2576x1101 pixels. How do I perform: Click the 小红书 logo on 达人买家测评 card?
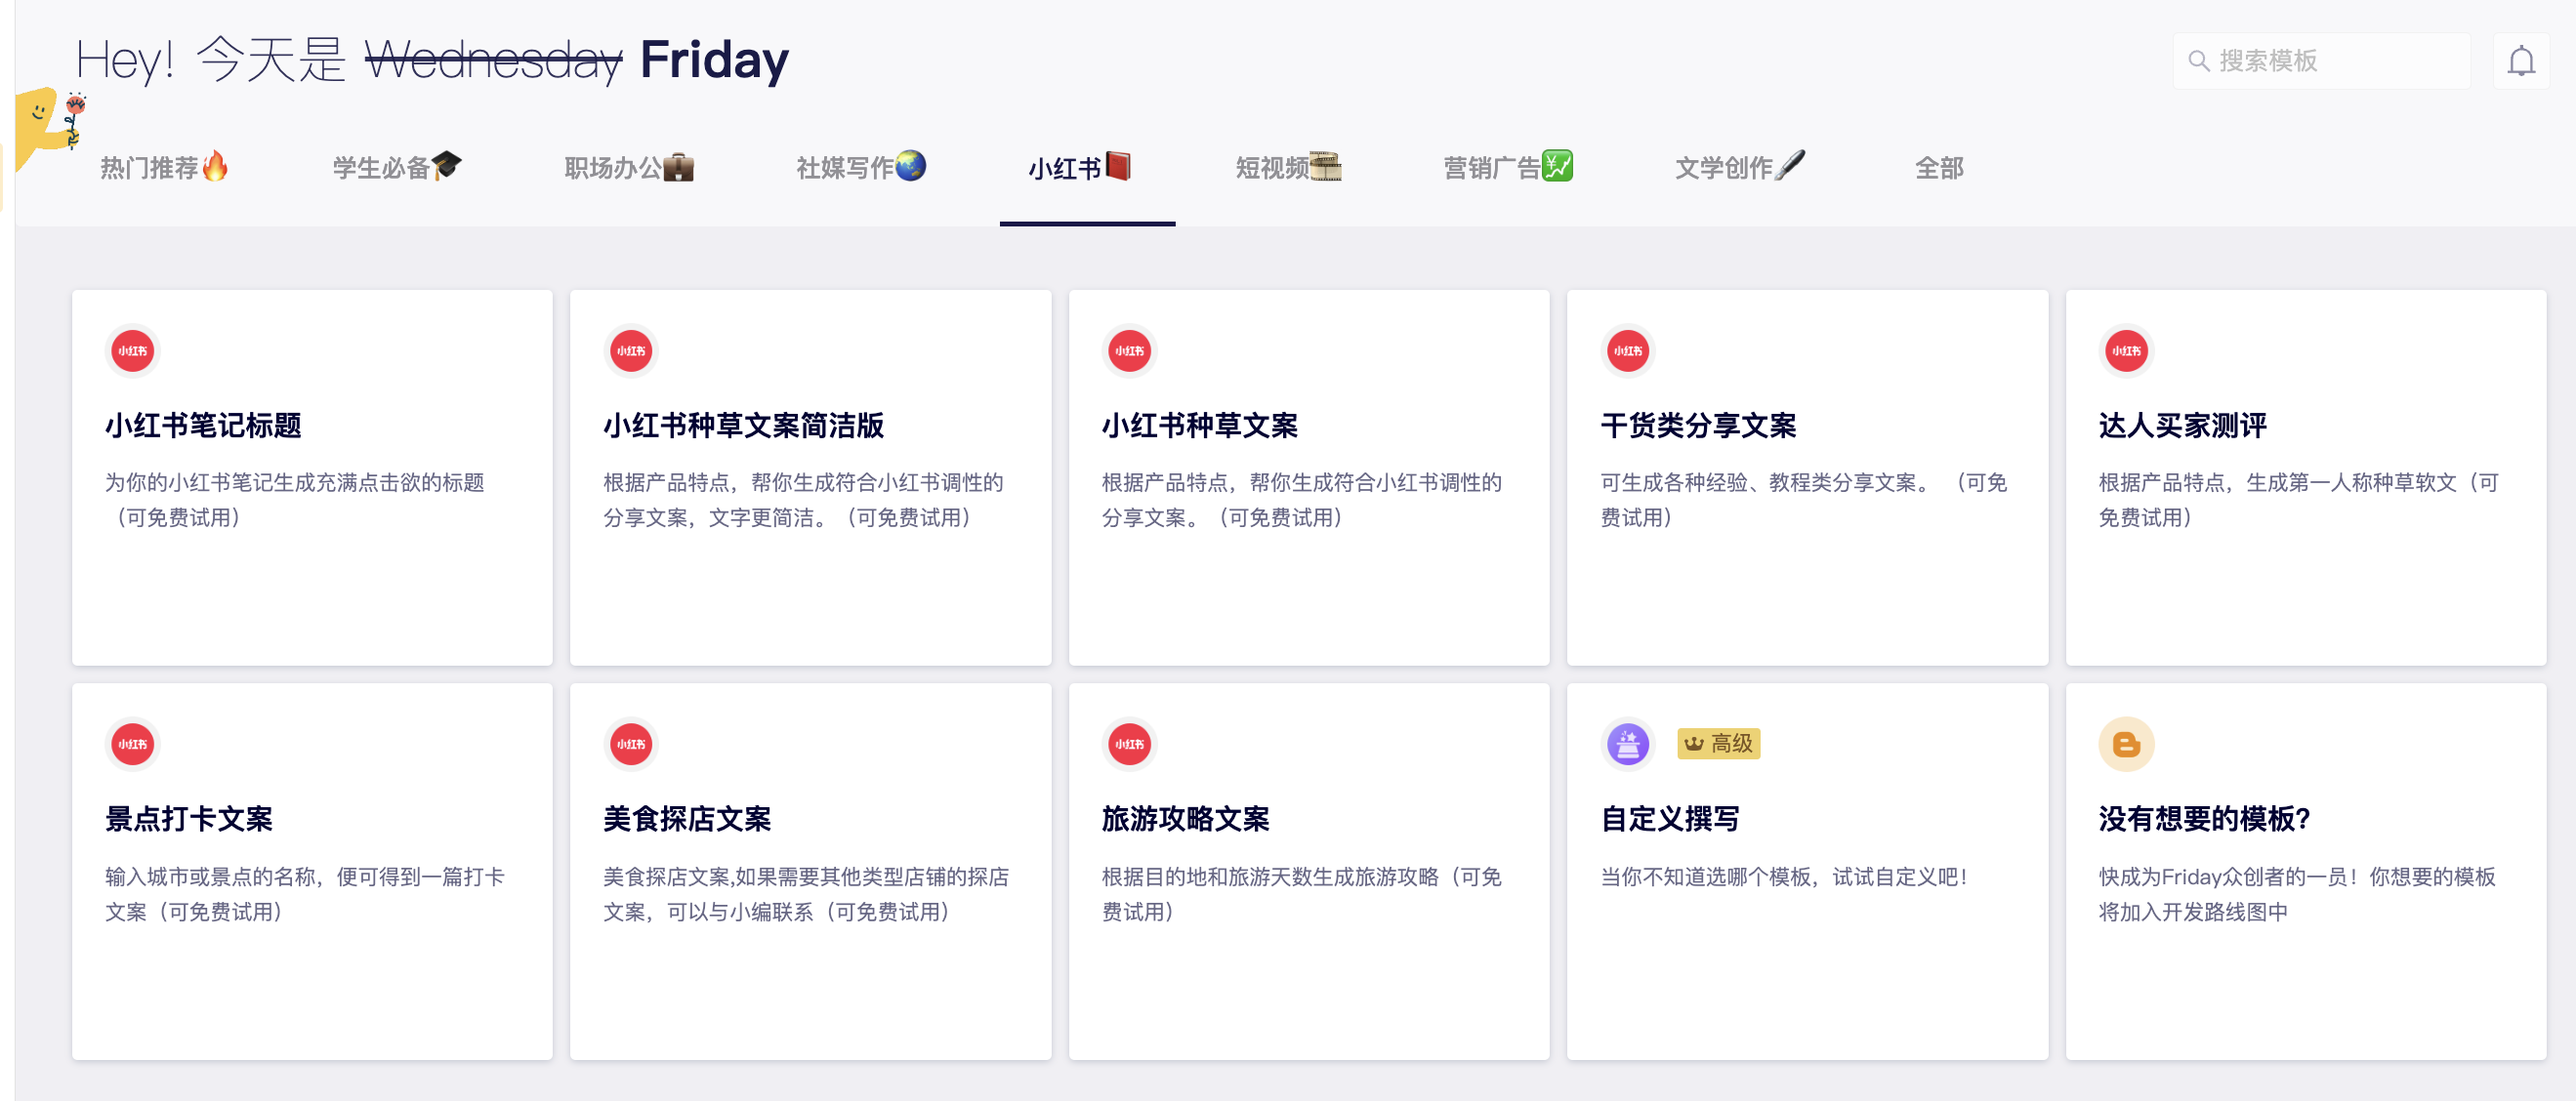(2125, 351)
